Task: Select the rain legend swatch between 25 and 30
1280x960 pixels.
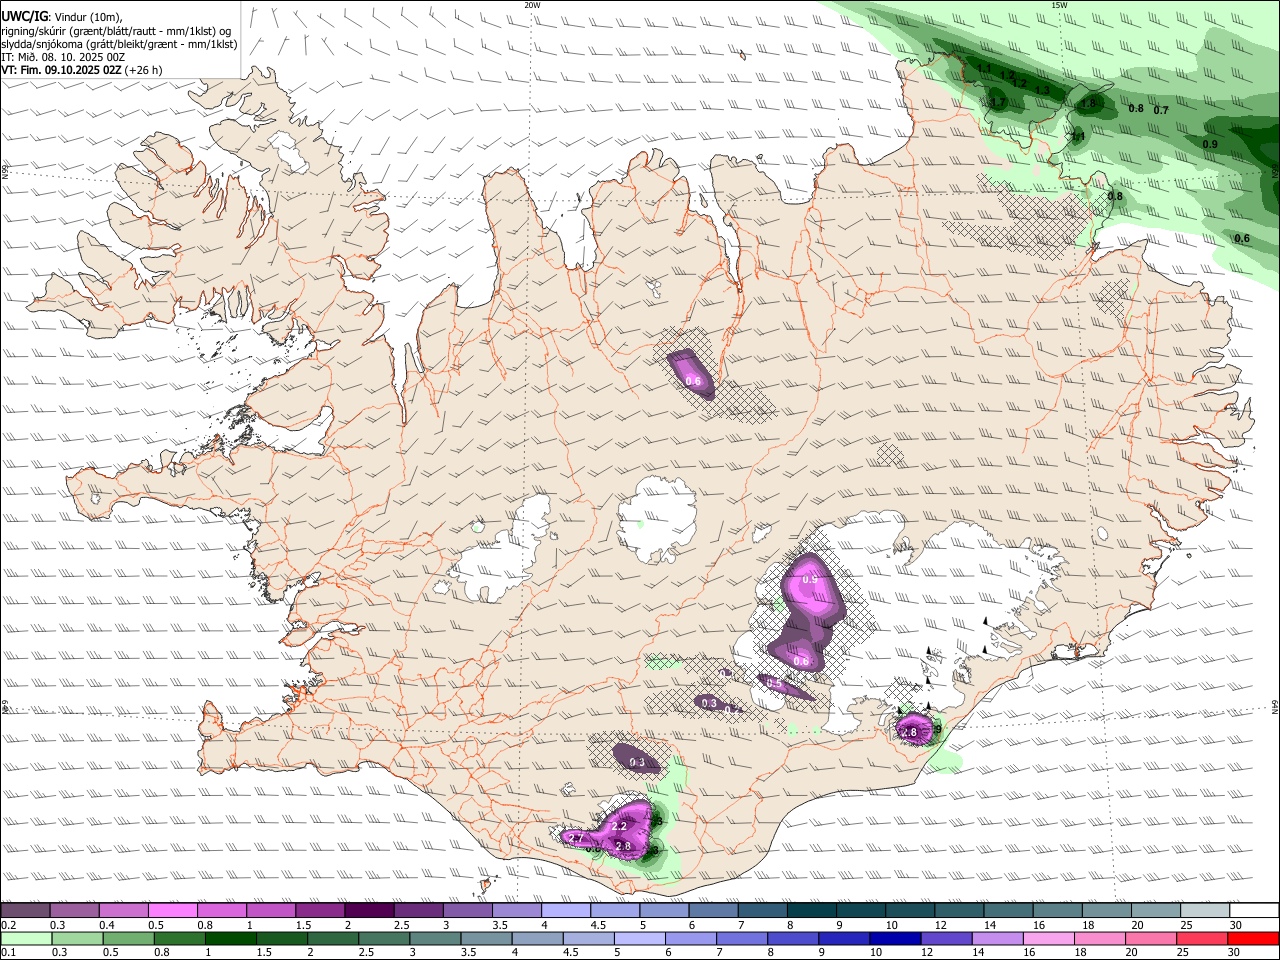Action: [1202, 938]
